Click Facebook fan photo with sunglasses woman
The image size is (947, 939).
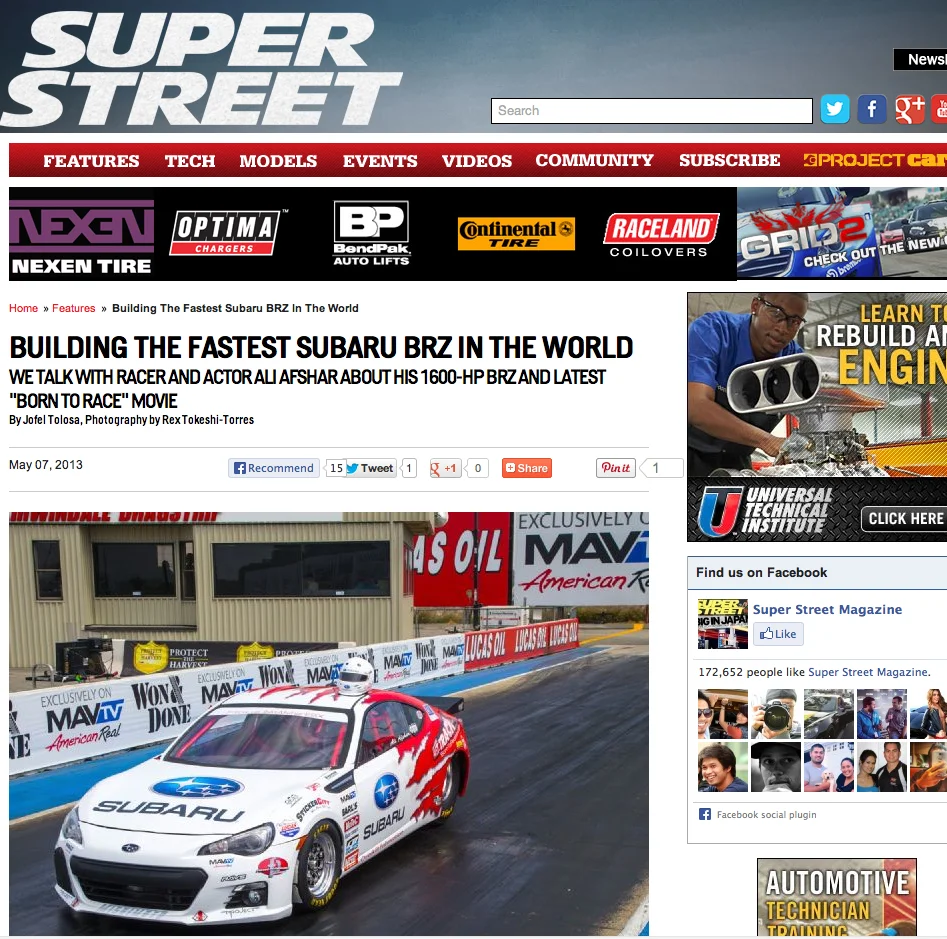click(x=723, y=714)
